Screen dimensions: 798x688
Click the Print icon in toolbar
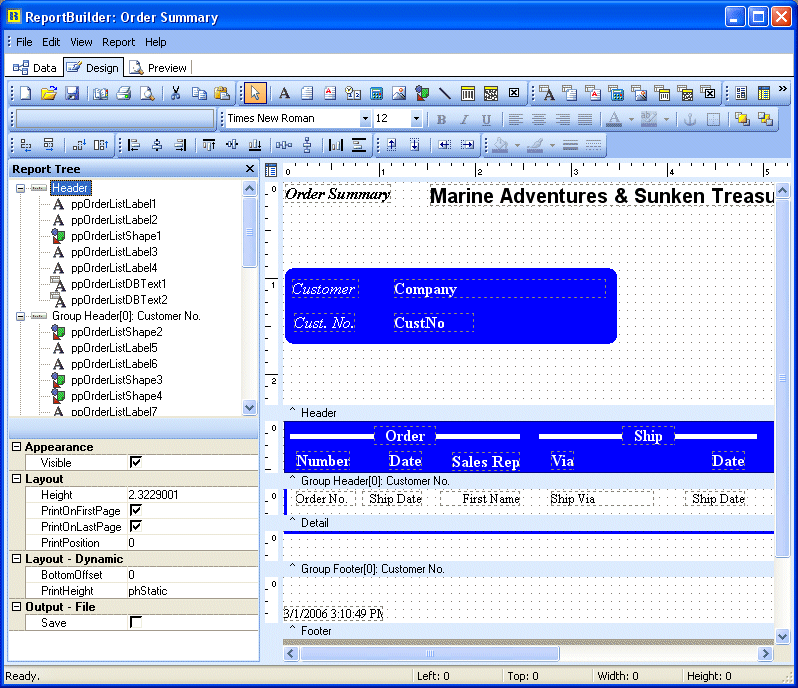pyautogui.click(x=124, y=93)
